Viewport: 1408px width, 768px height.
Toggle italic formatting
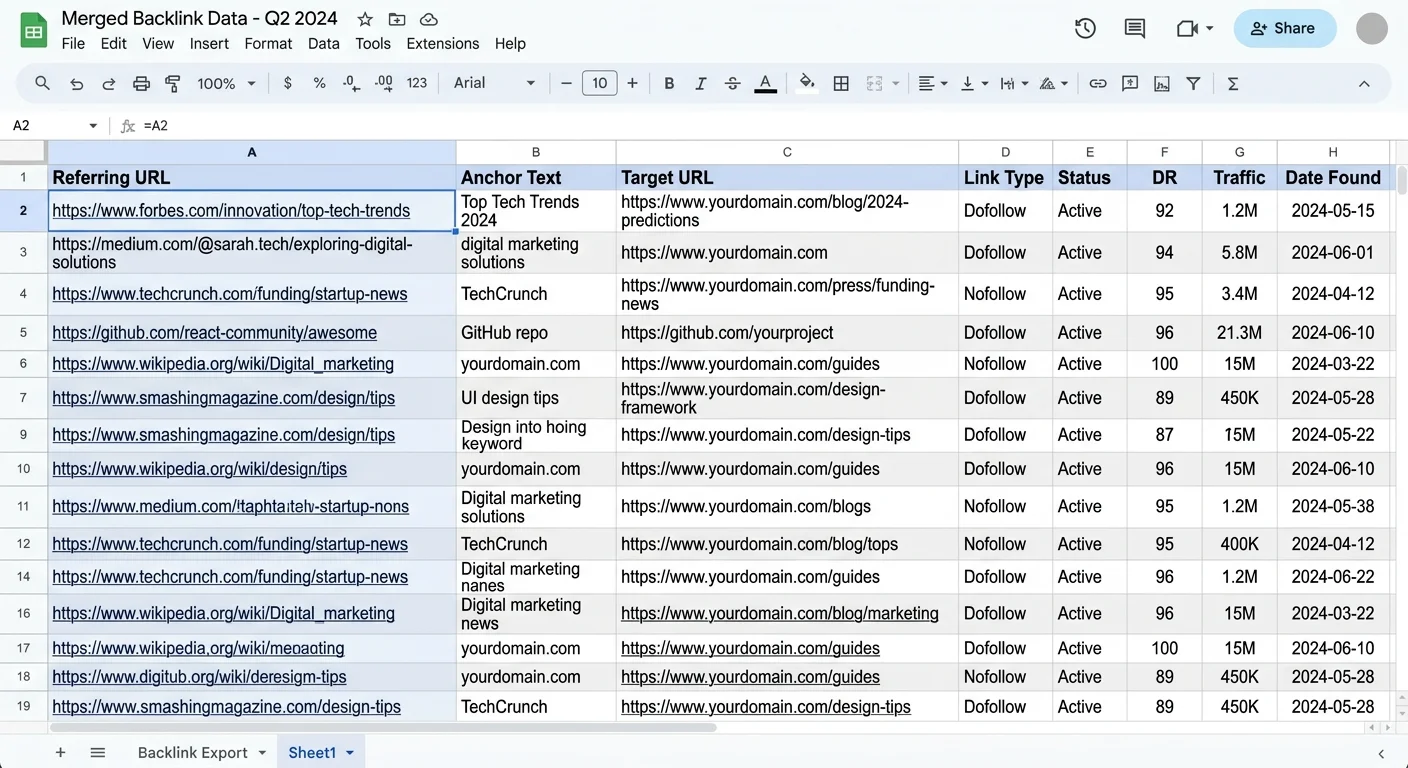pos(701,84)
